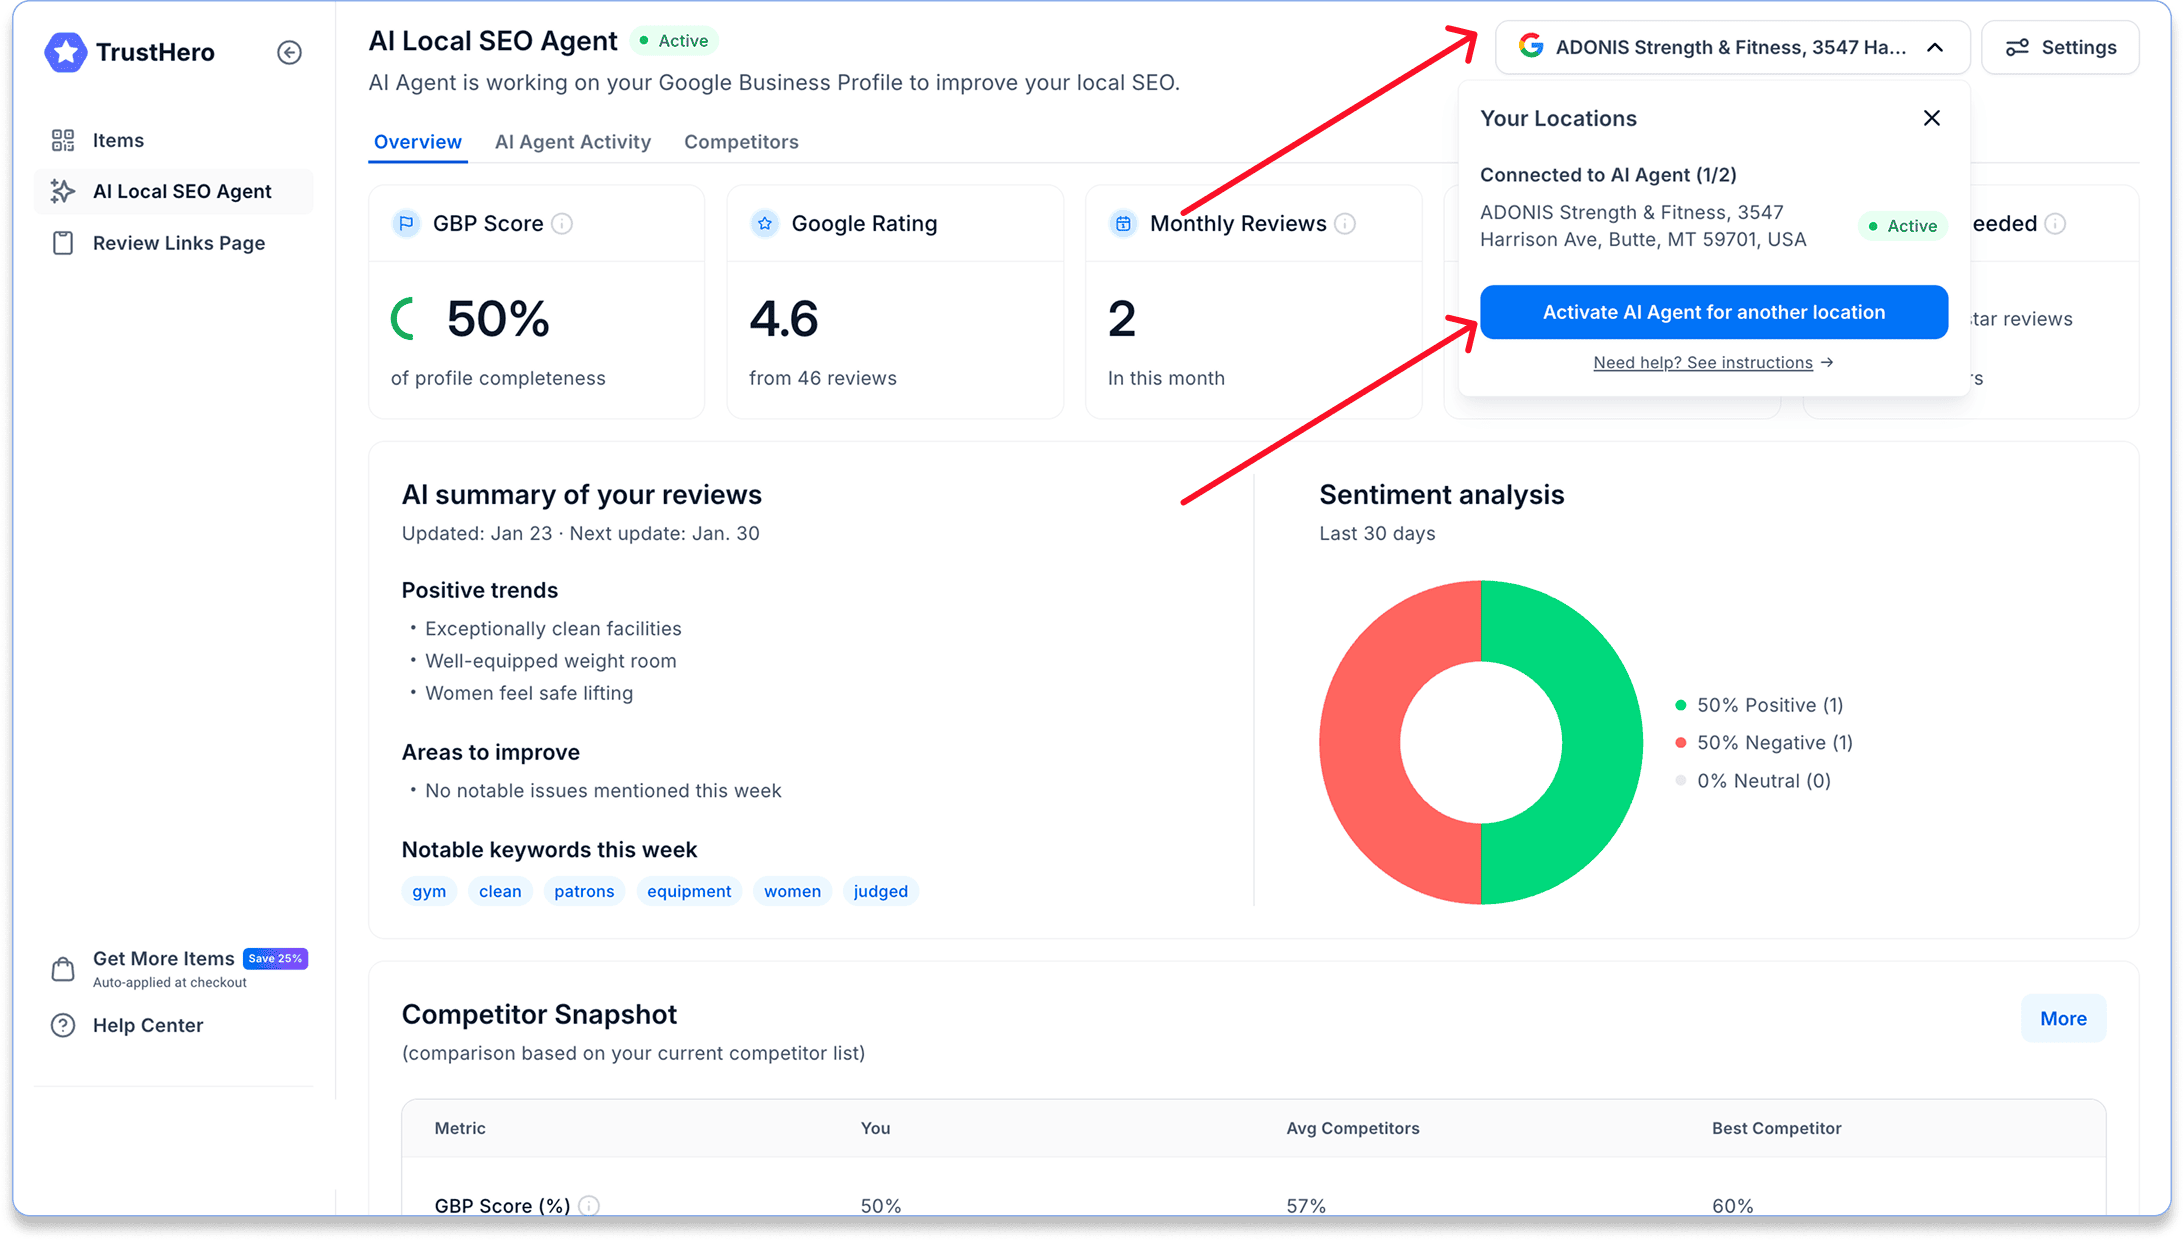Click More in Competitor Snapshot
Viewport: 2184px width, 1241px height.
[x=2062, y=1018]
